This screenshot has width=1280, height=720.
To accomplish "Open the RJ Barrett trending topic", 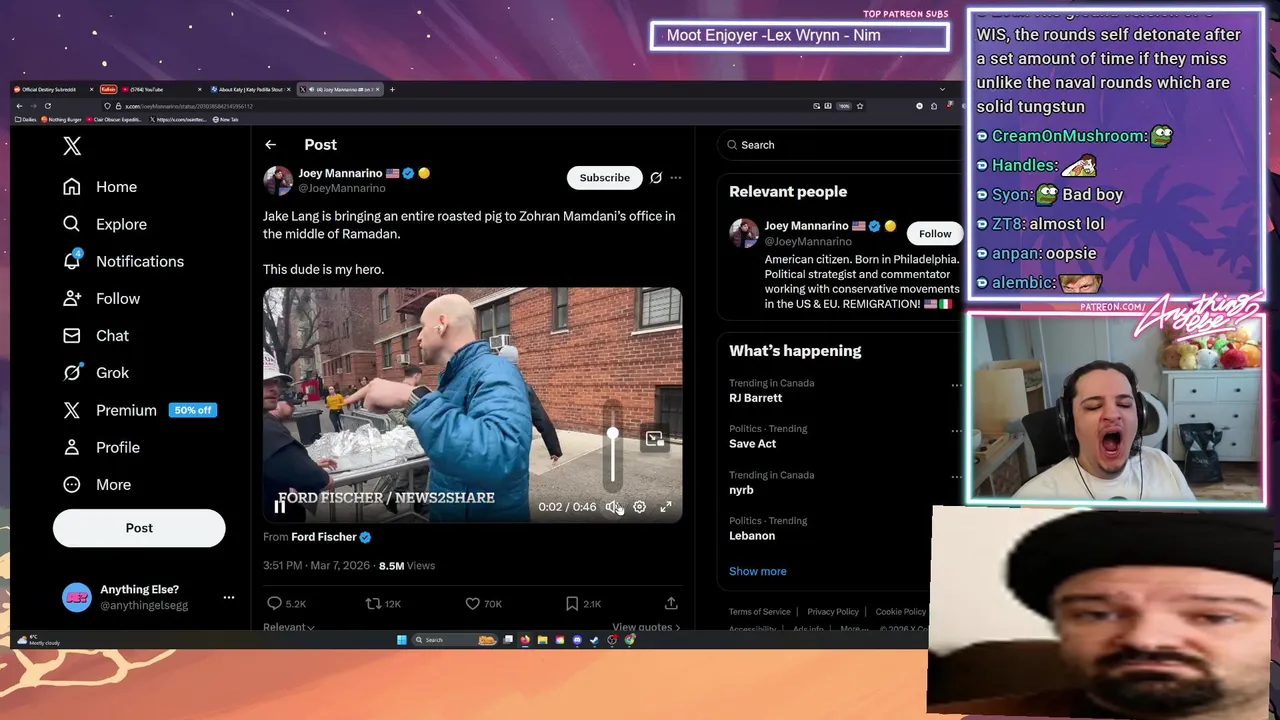I will pyautogui.click(x=756, y=398).
